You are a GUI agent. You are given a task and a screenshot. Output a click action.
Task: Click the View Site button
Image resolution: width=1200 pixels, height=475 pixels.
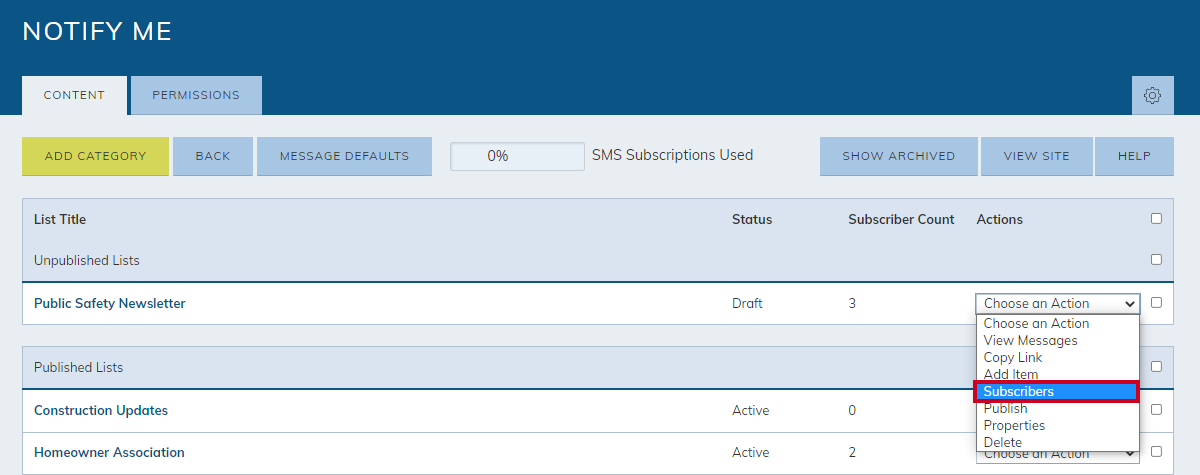coord(1037,156)
